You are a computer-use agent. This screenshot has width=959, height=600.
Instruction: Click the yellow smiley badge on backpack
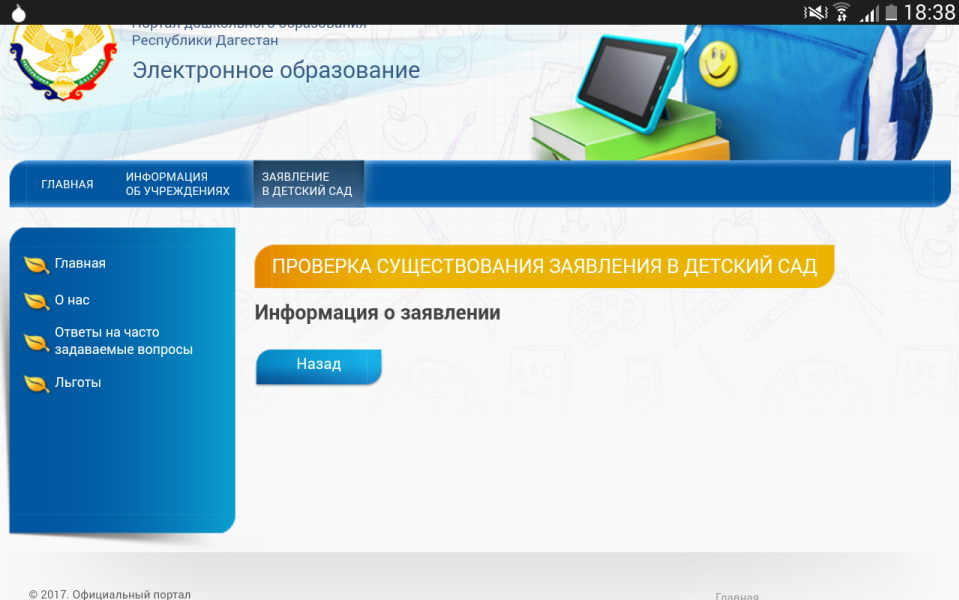point(717,64)
